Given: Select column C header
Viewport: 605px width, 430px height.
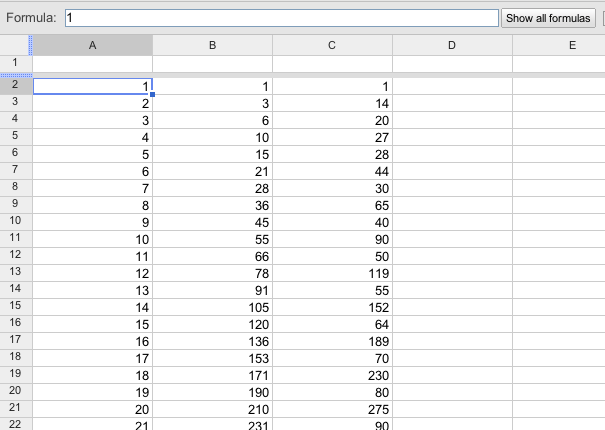Looking at the screenshot, I should pos(332,45).
